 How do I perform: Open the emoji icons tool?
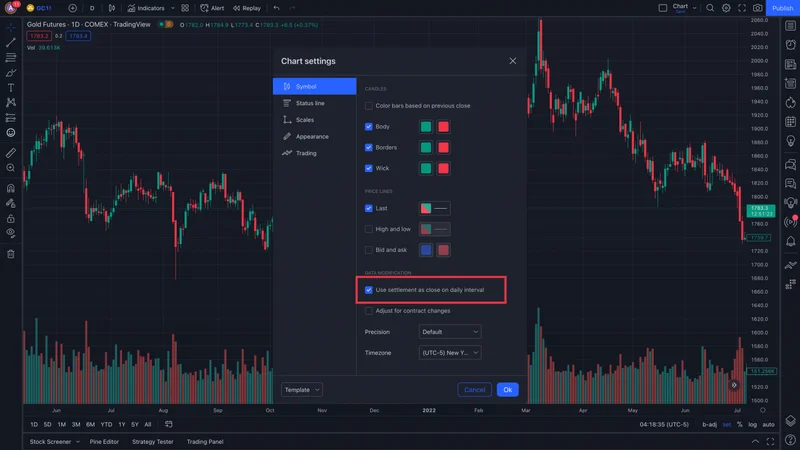(11, 133)
